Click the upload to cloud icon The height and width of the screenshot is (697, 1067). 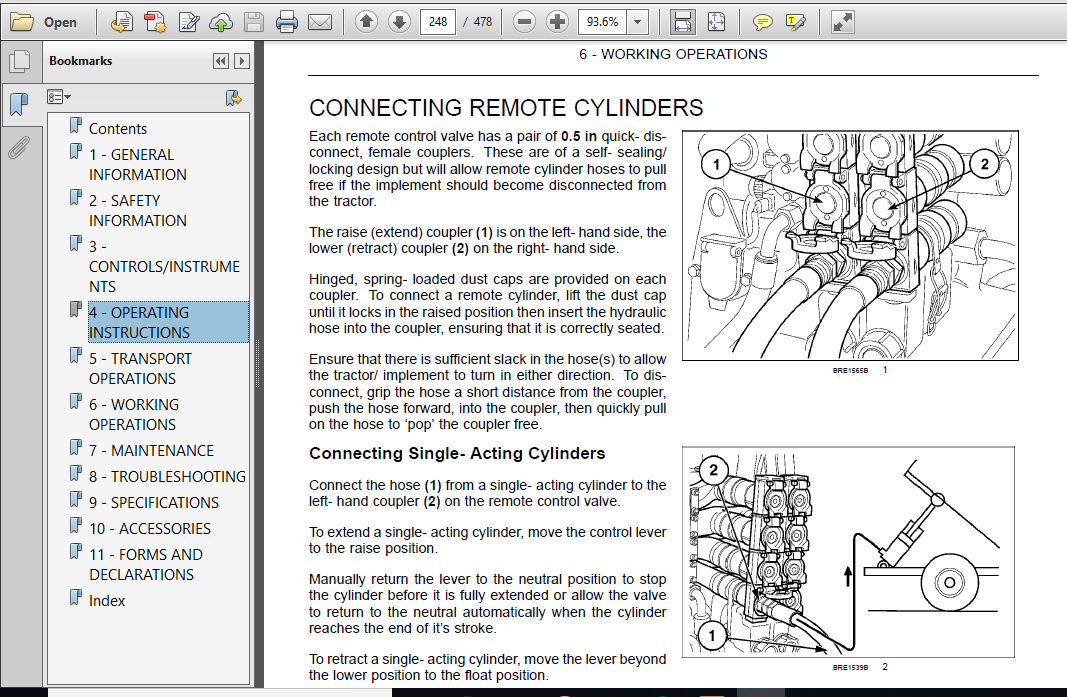pyautogui.click(x=220, y=22)
